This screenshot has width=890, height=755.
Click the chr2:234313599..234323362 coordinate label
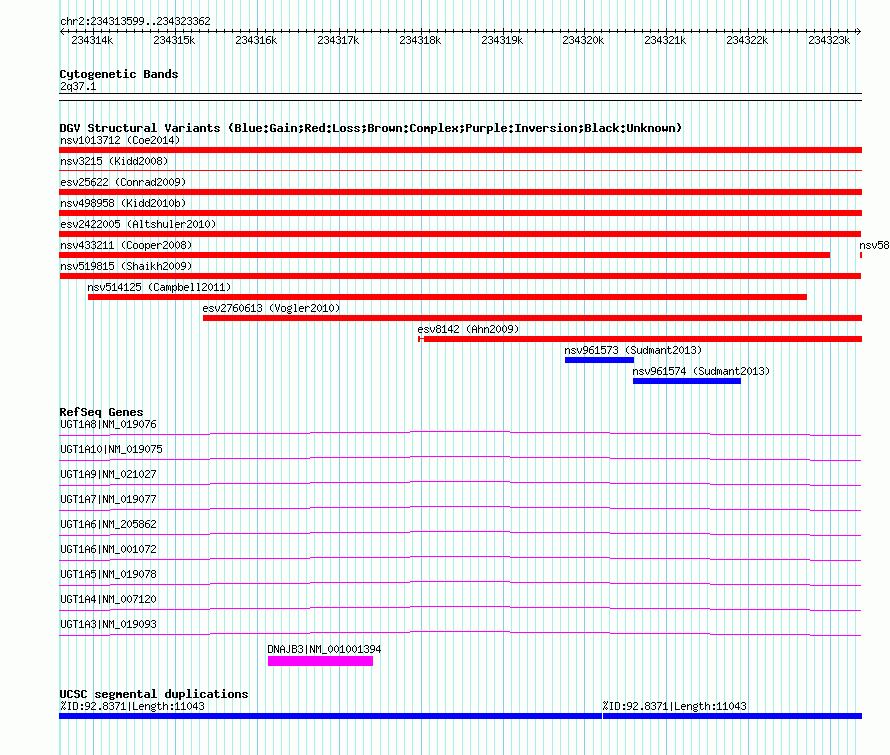(x=135, y=22)
